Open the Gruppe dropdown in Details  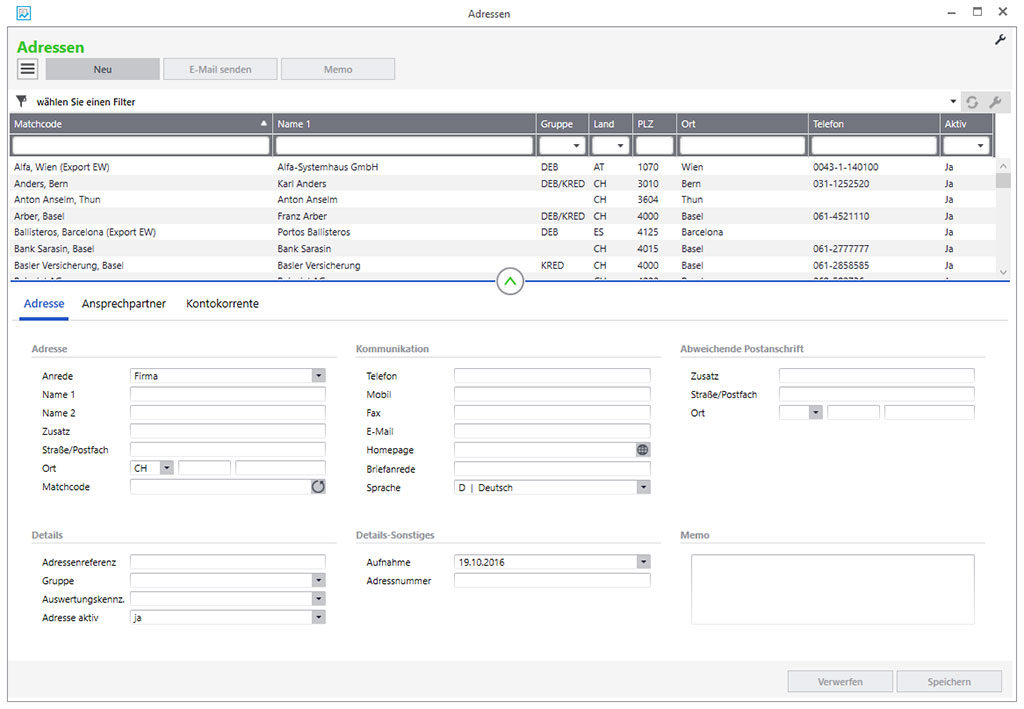click(318, 580)
